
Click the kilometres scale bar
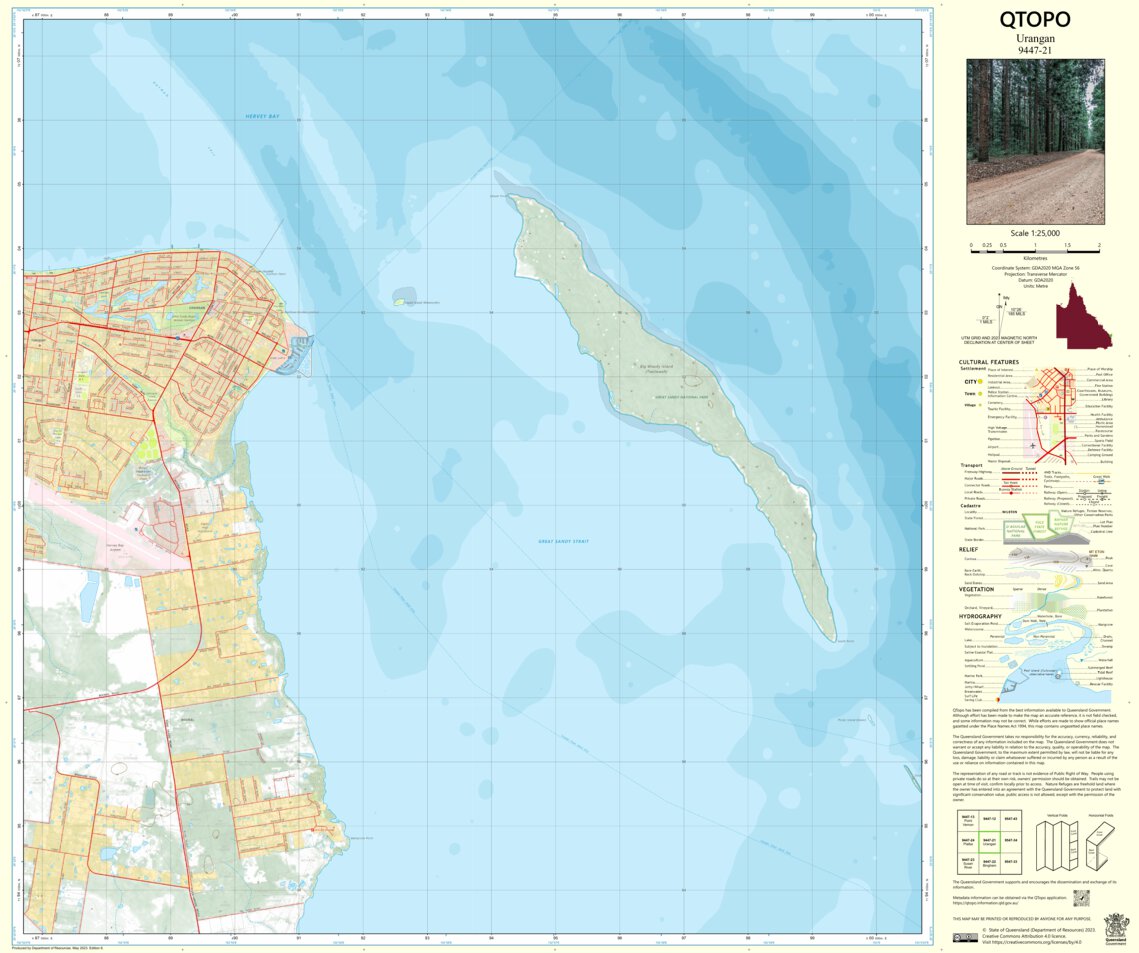click(x=1035, y=251)
